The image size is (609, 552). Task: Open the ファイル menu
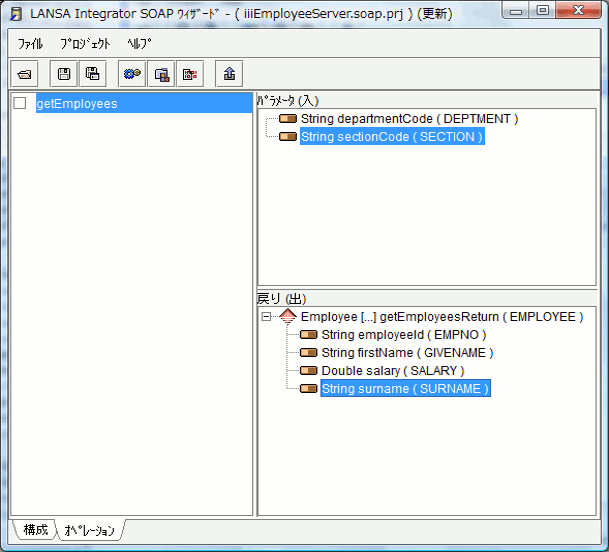pyautogui.click(x=30, y=44)
